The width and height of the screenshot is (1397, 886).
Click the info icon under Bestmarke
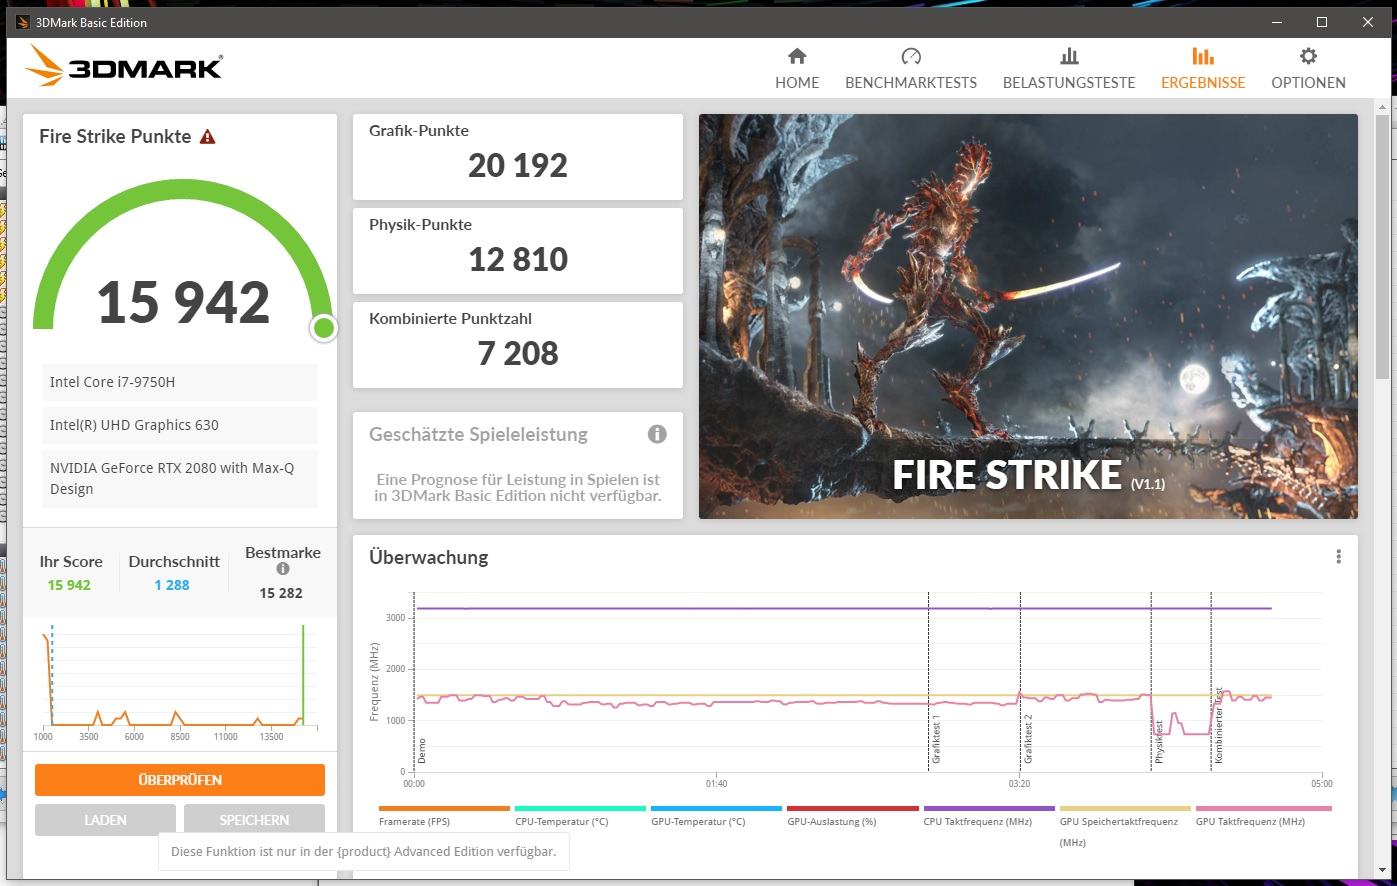283,569
